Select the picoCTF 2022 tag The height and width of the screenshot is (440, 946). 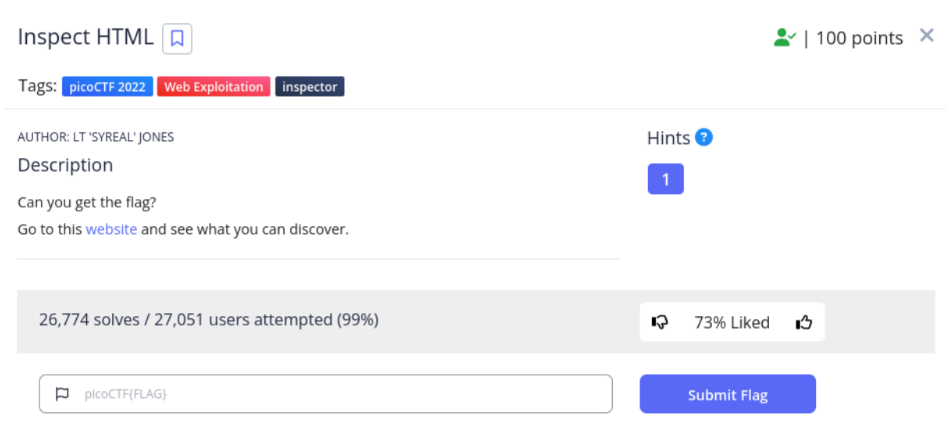click(x=107, y=87)
